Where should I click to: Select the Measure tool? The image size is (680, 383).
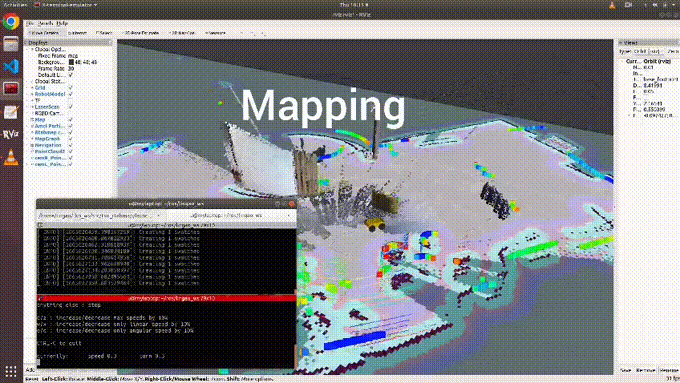coord(216,33)
